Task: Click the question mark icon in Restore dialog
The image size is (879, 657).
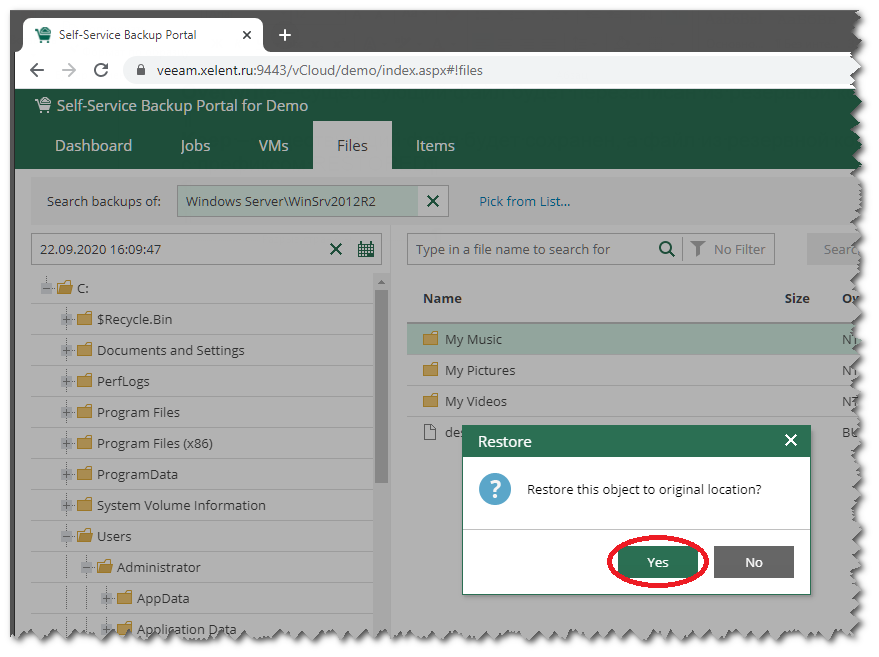Action: tap(494, 489)
